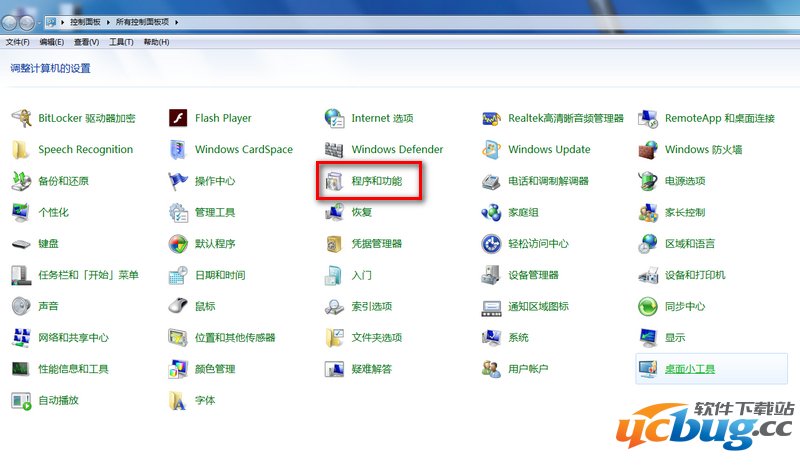Open the 文件(F) menu

[17, 42]
